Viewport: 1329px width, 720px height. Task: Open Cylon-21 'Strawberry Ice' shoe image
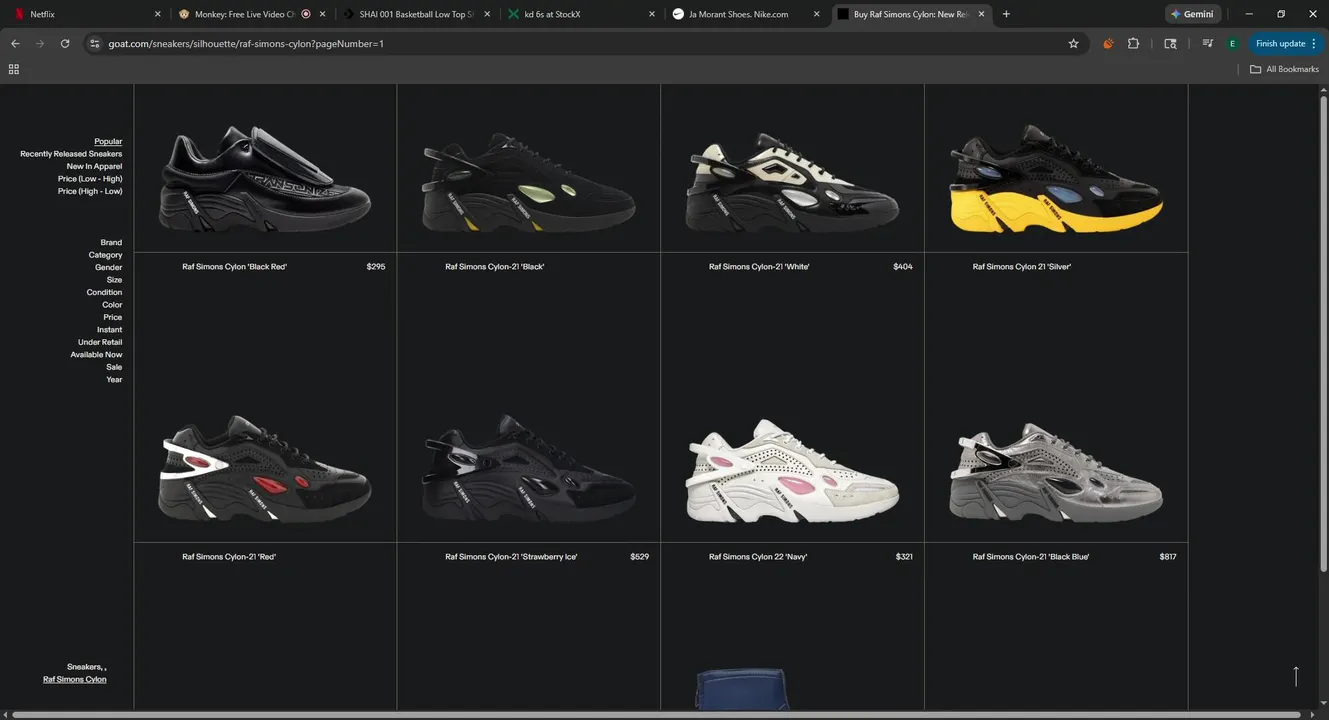(x=528, y=470)
